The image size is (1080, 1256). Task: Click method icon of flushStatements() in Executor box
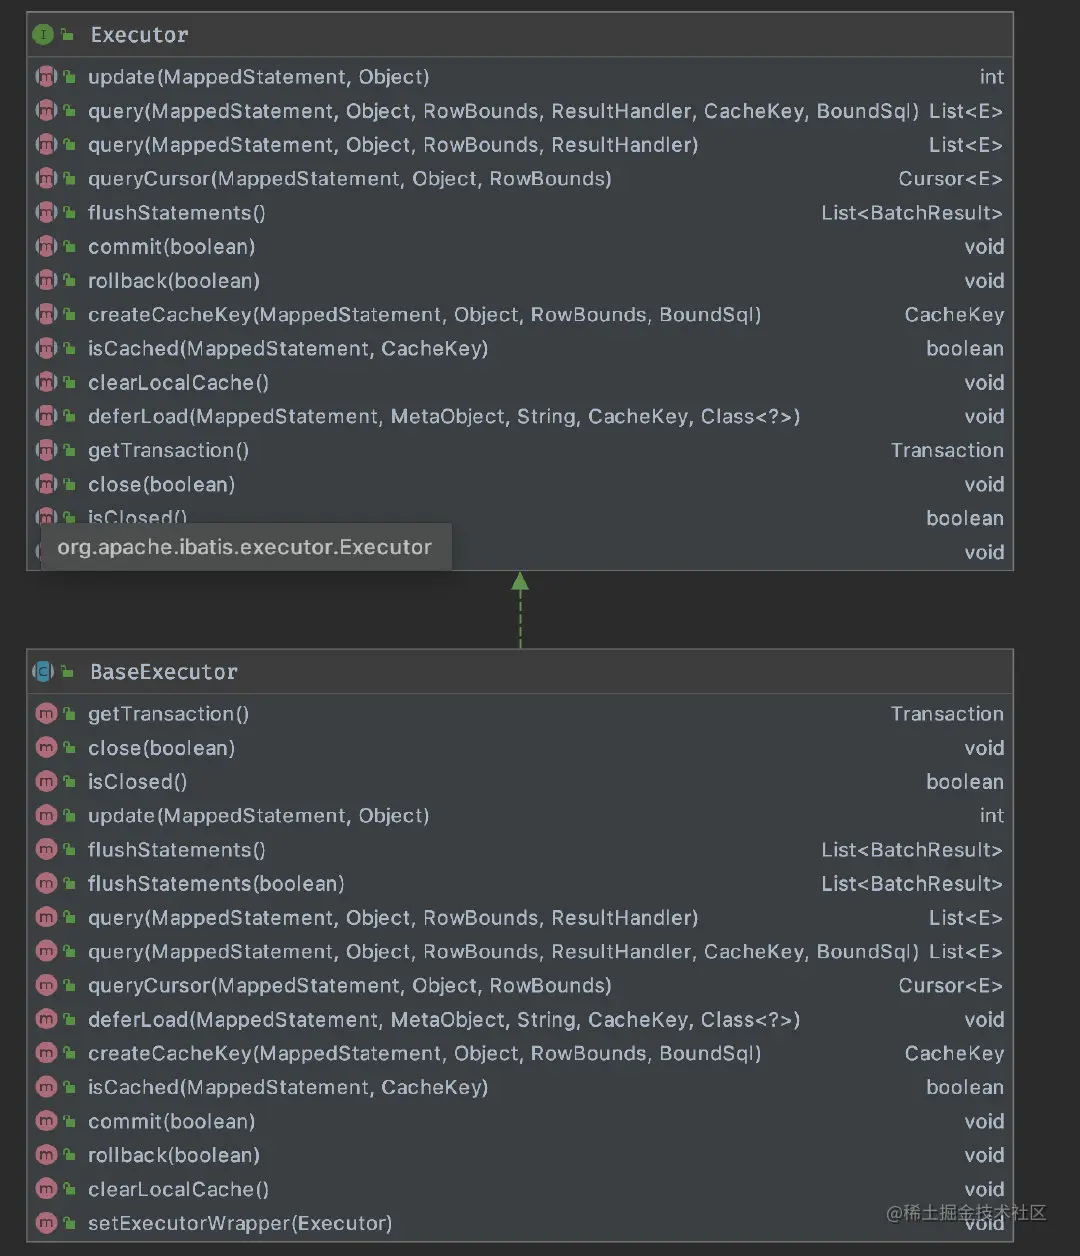46,213
